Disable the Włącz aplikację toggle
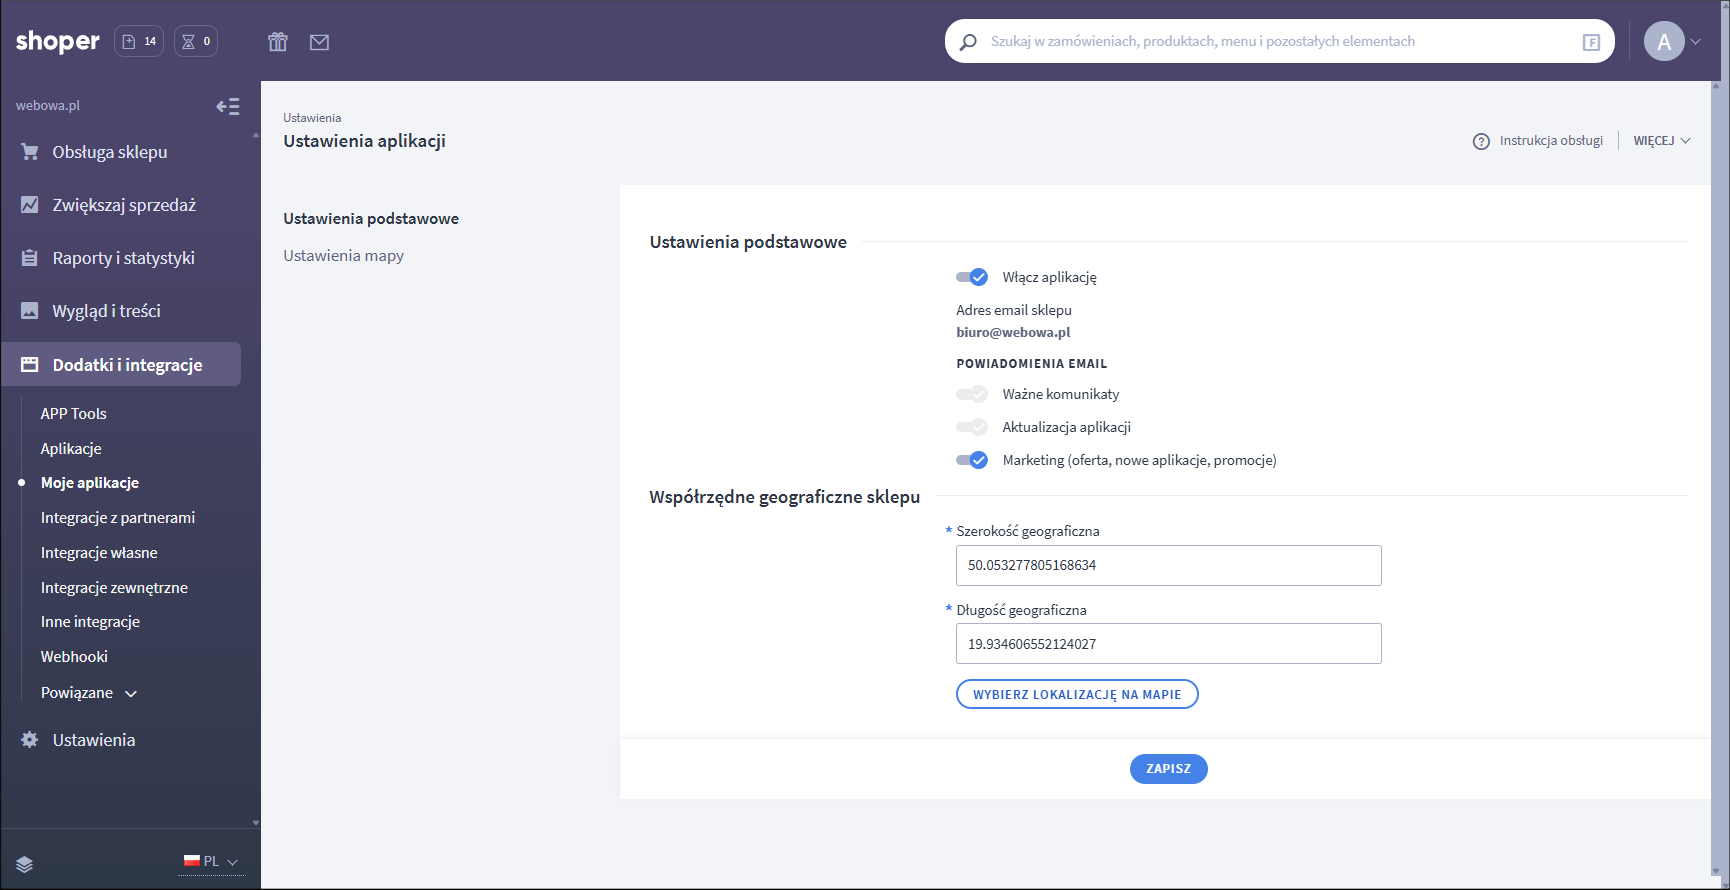Image resolution: width=1730 pixels, height=890 pixels. click(972, 277)
